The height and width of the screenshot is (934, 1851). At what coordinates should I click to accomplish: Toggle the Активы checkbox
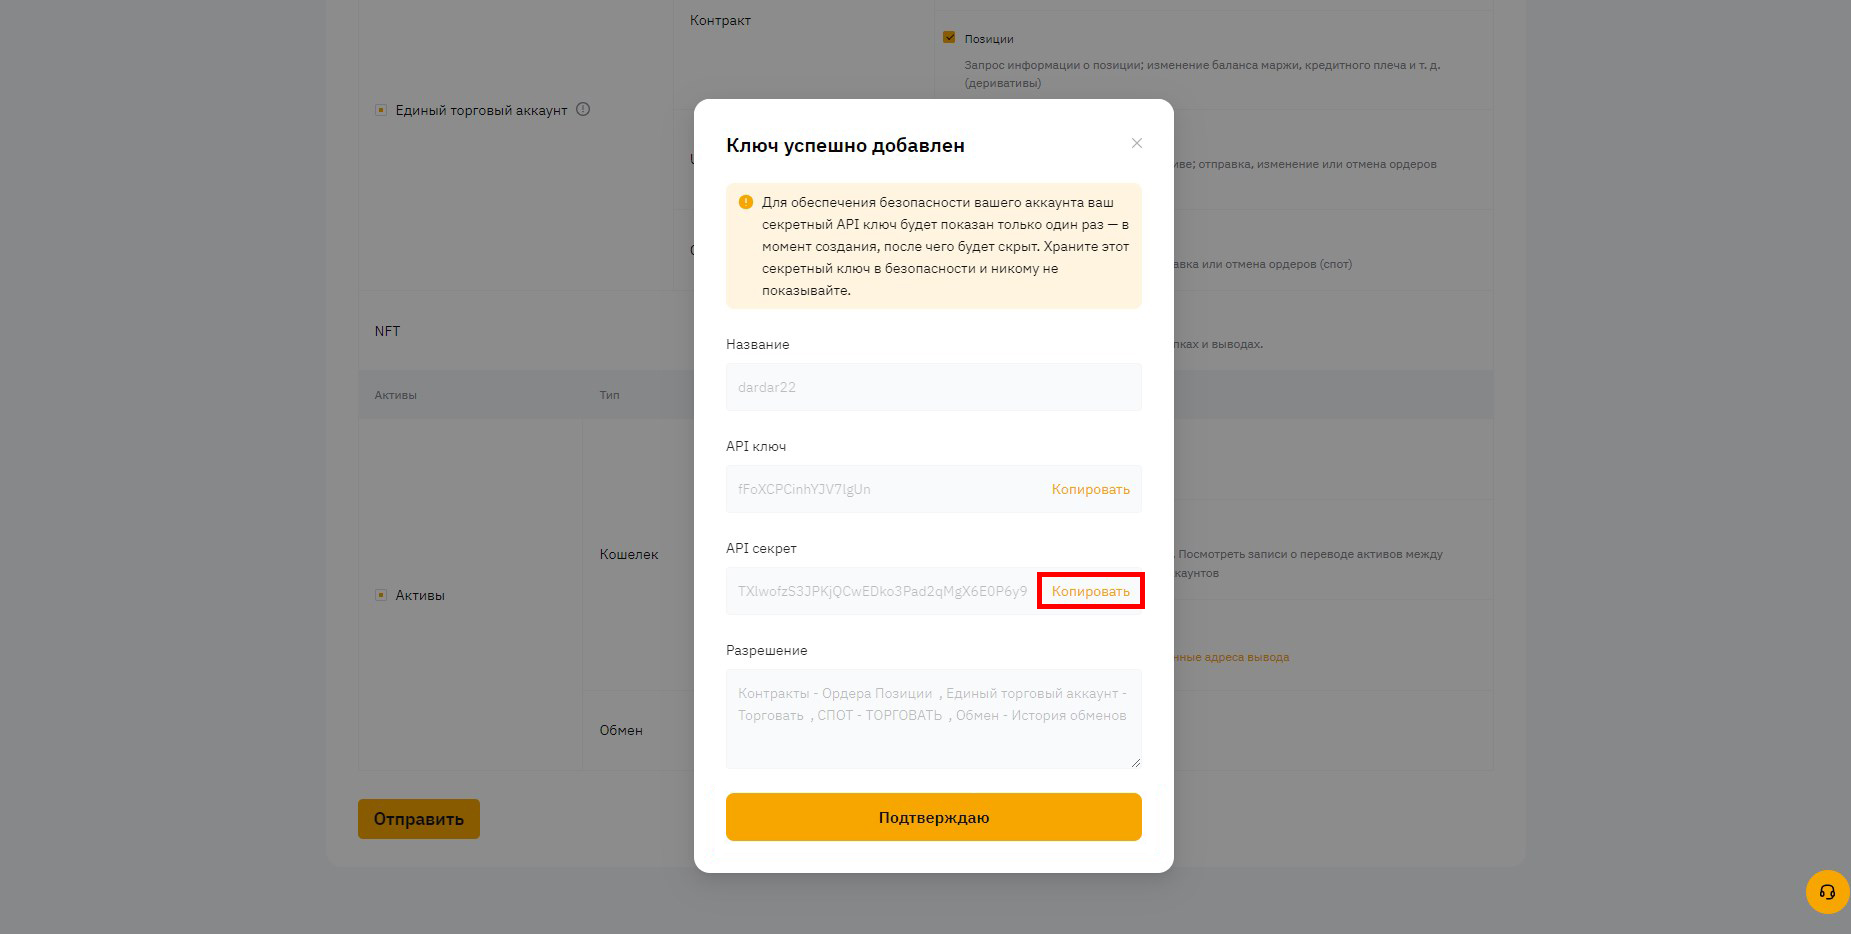tap(380, 595)
